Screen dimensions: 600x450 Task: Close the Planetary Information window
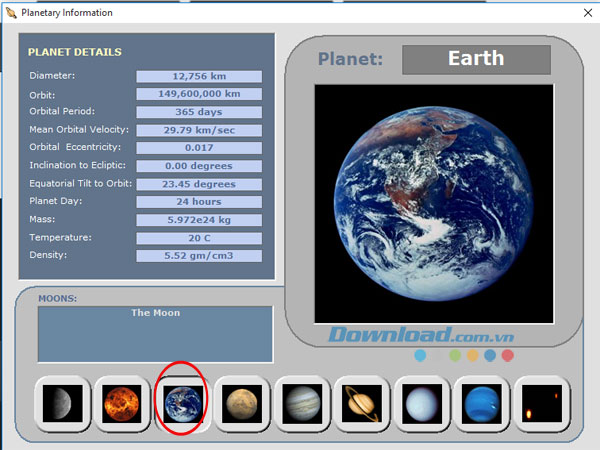[588, 13]
